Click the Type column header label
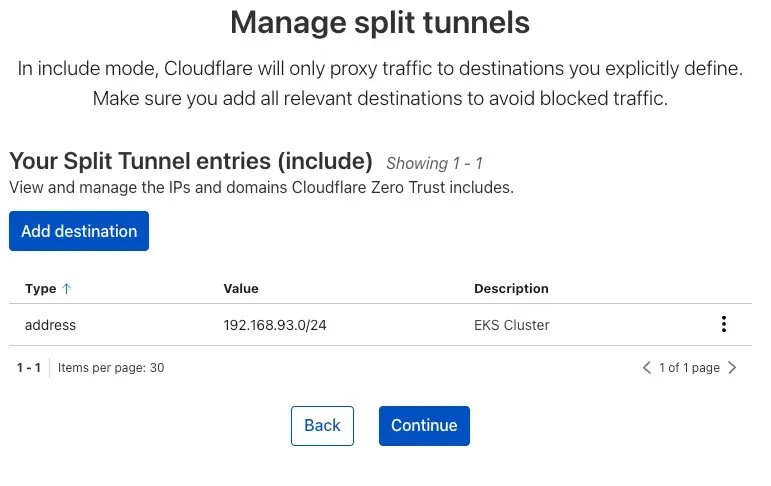771x486 pixels. (41, 288)
